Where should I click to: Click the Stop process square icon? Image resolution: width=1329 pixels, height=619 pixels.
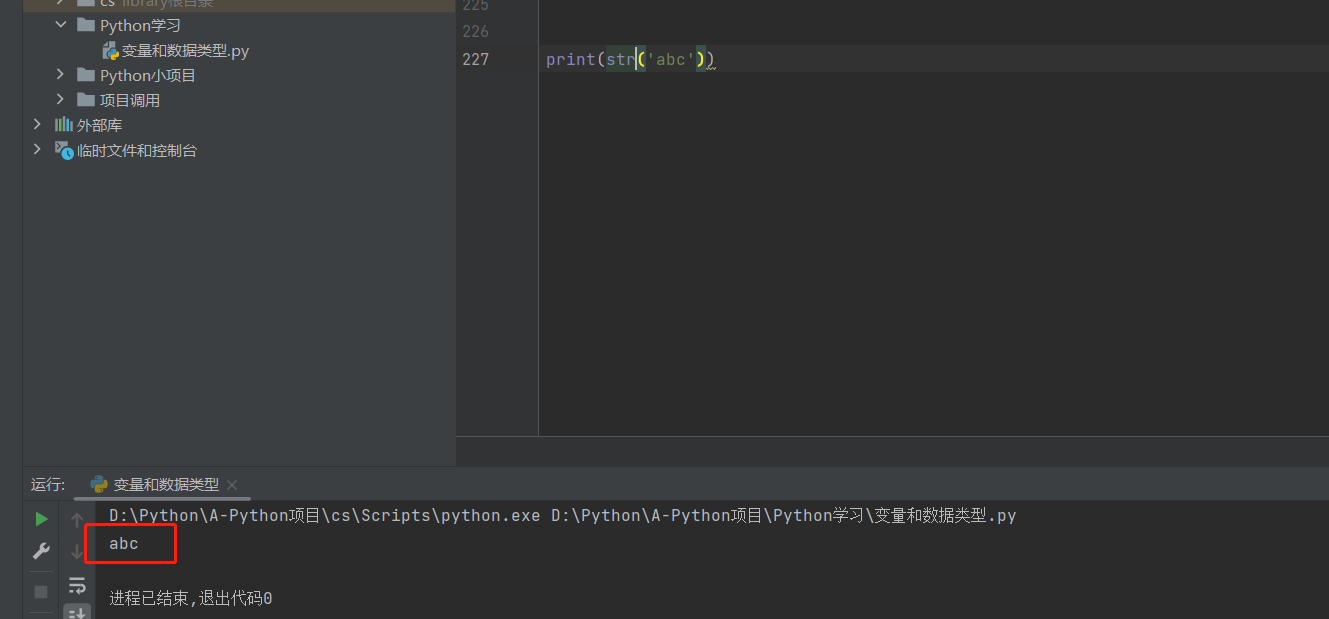[41, 591]
